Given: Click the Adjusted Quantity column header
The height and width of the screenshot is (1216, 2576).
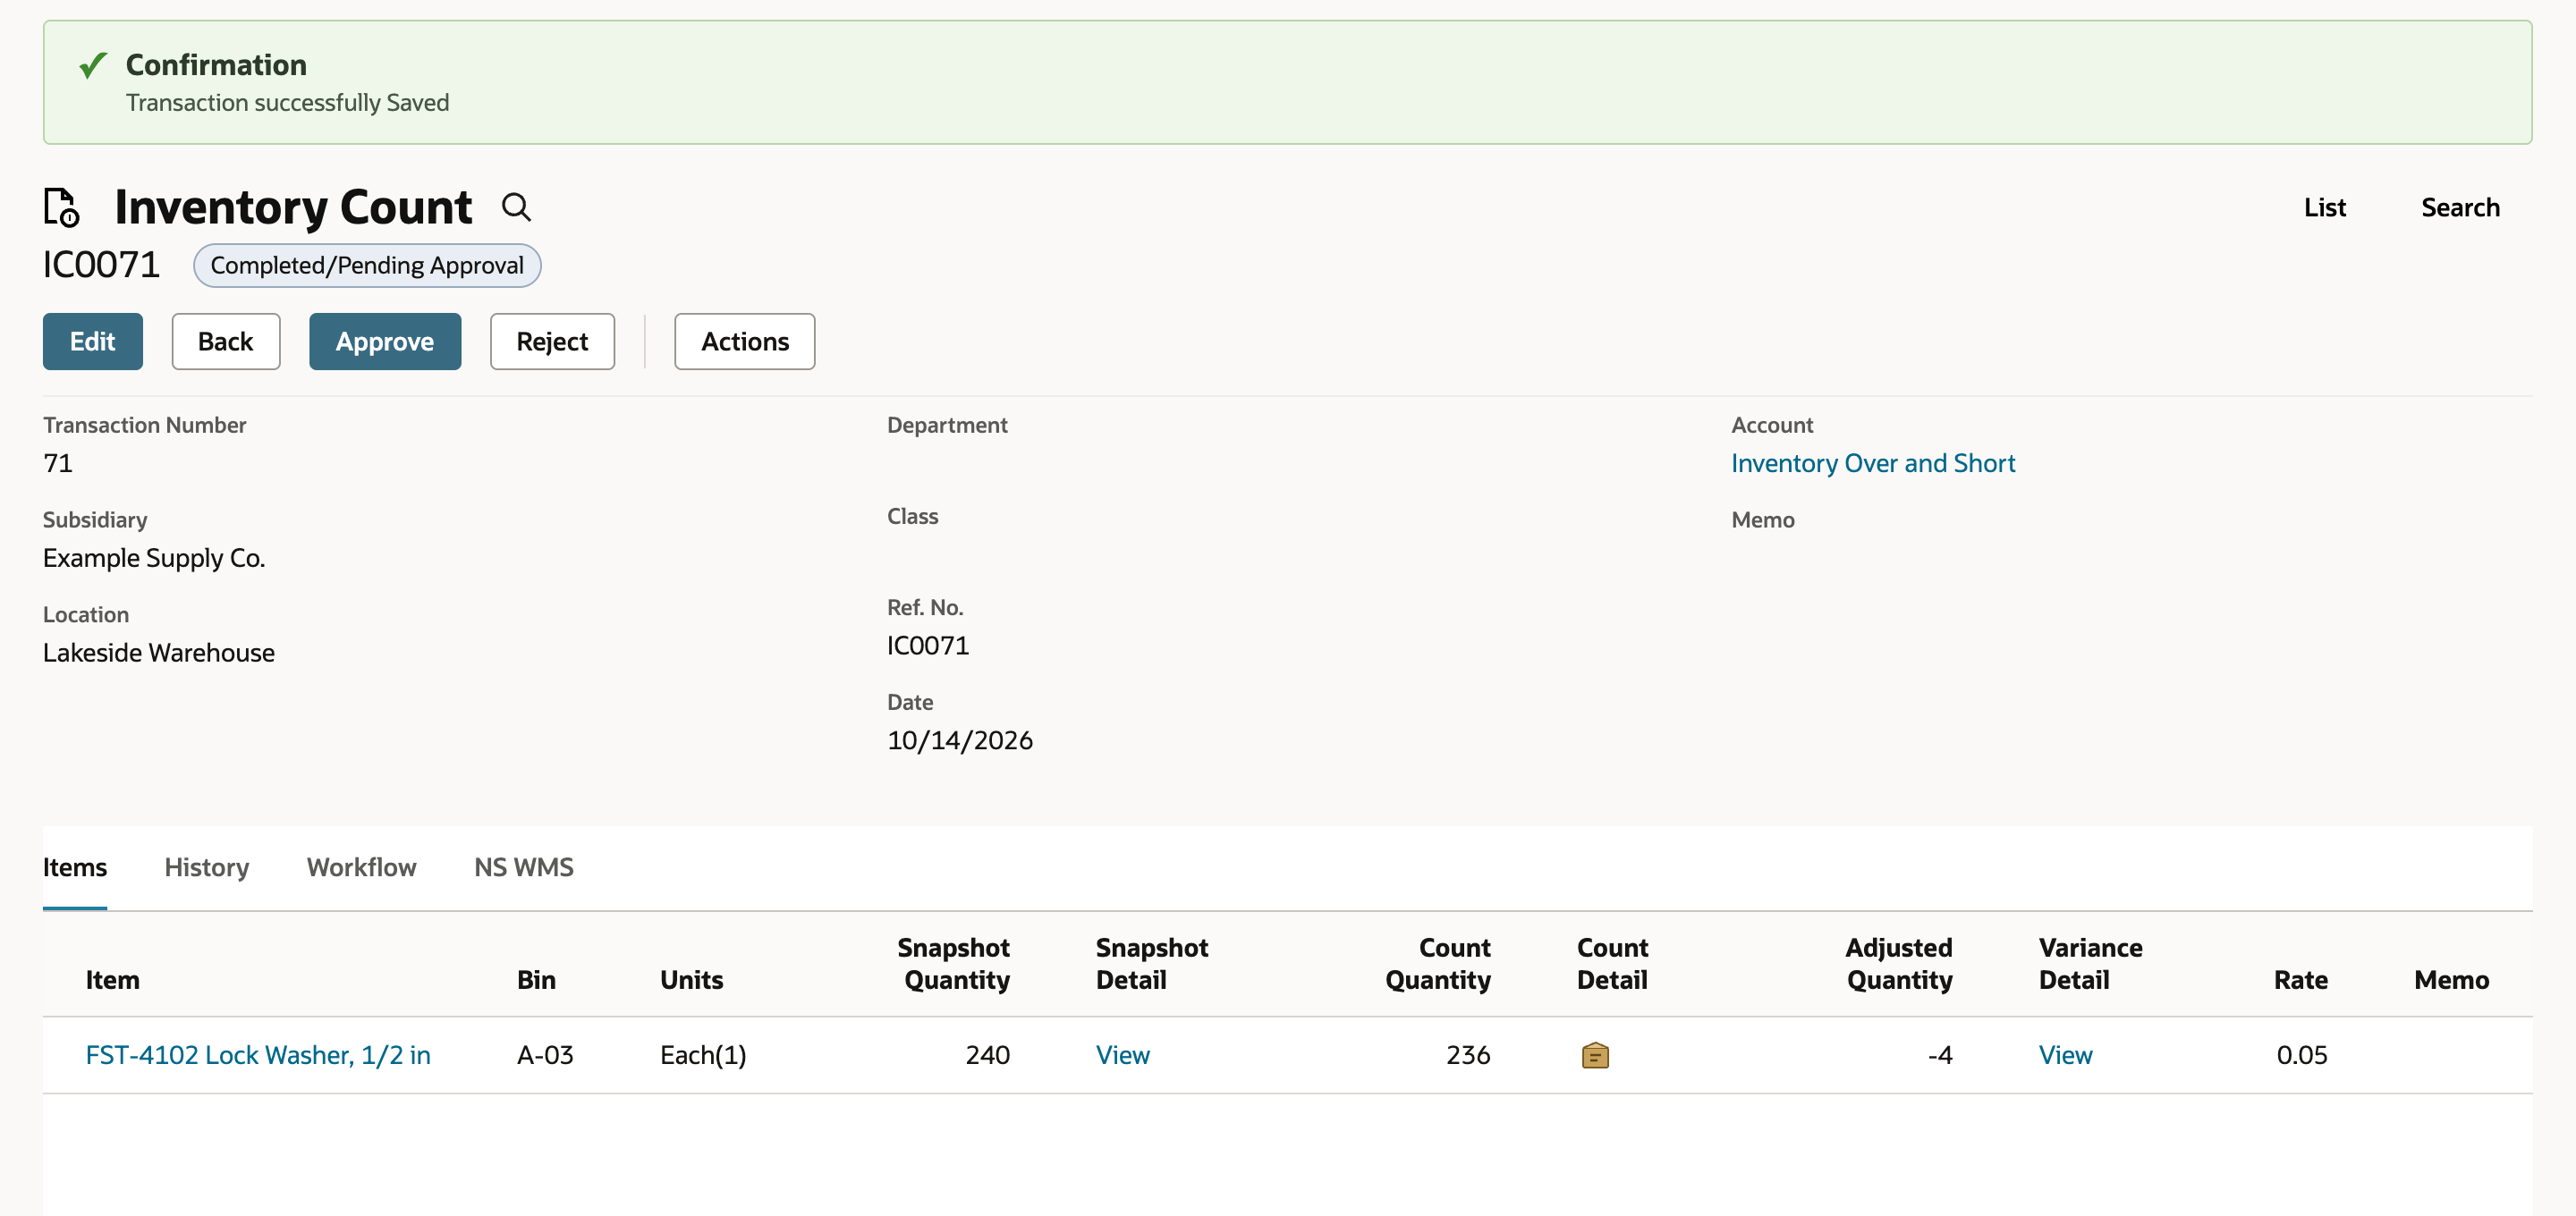Looking at the screenshot, I should click(x=1899, y=964).
